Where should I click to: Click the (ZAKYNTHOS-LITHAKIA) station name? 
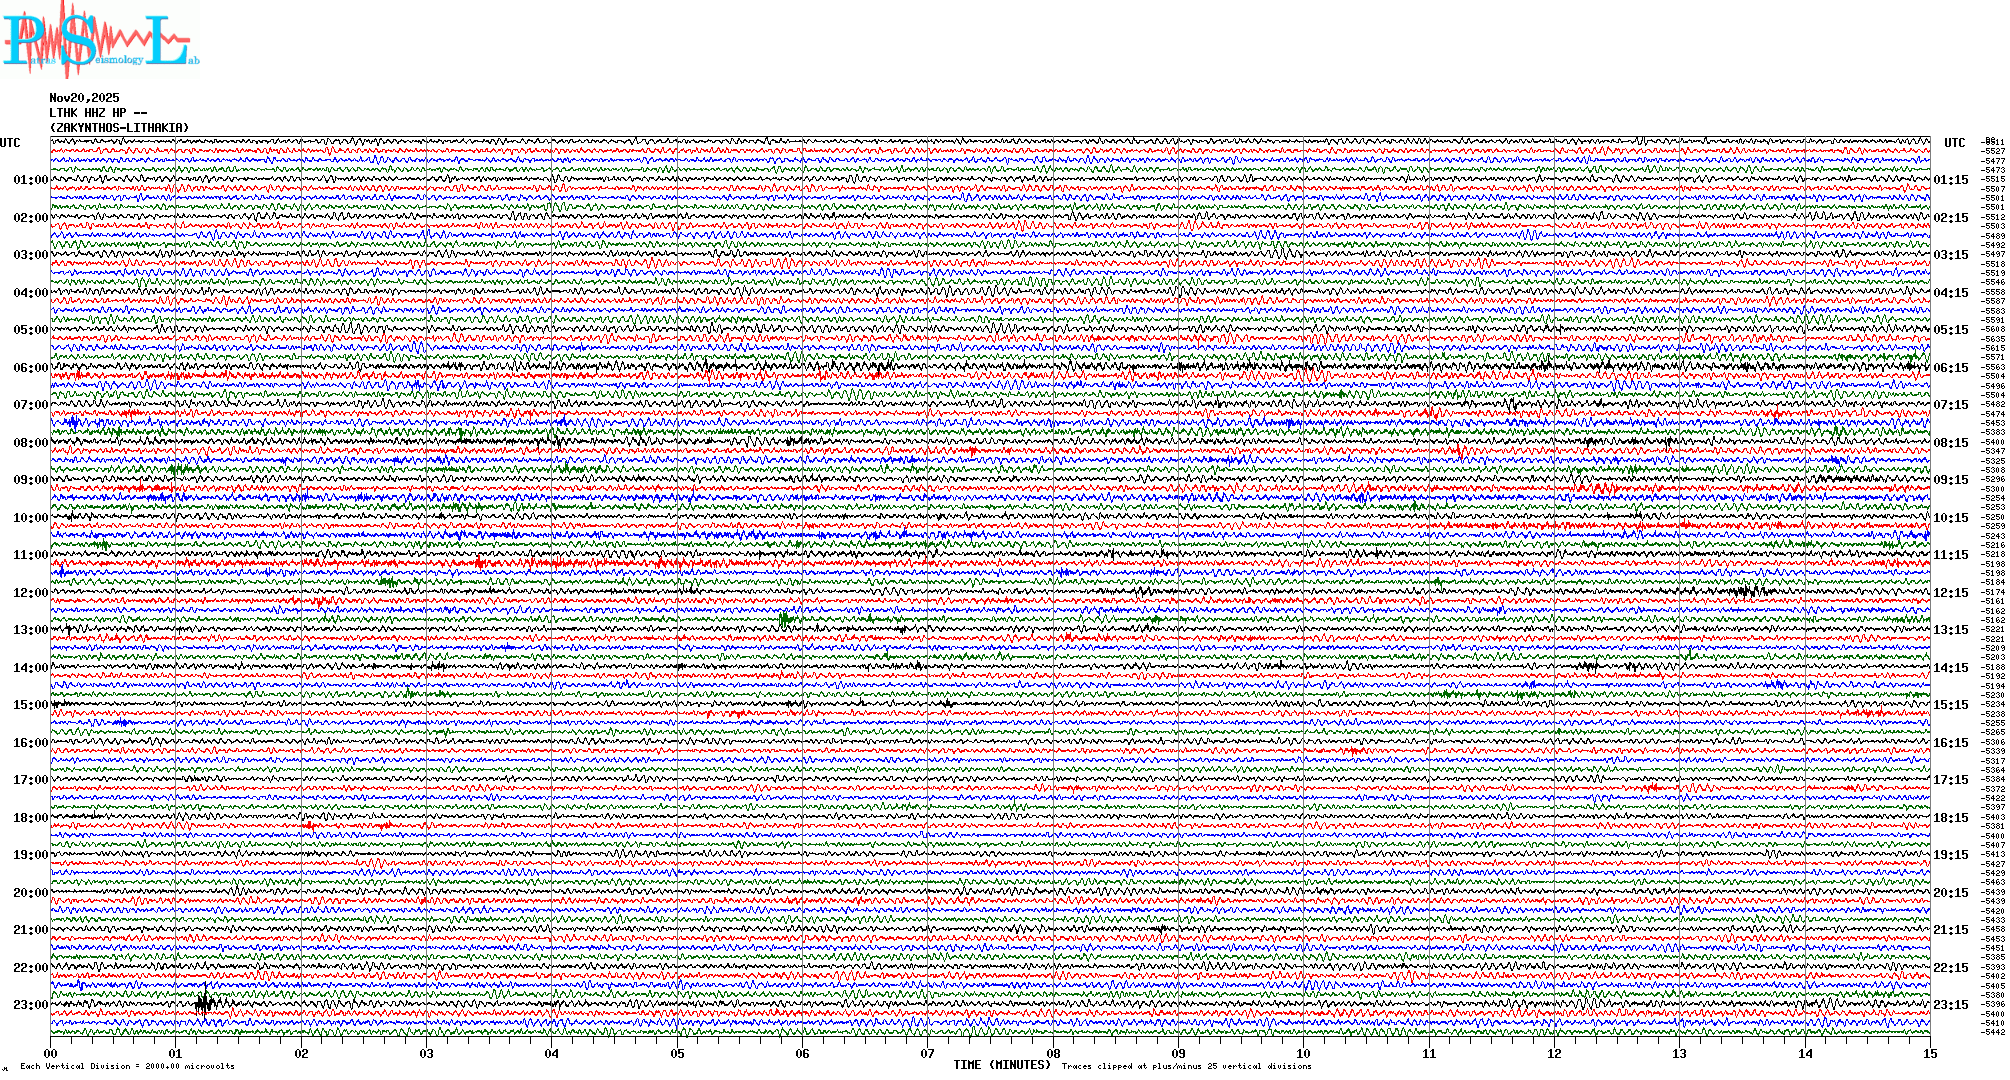[119, 128]
